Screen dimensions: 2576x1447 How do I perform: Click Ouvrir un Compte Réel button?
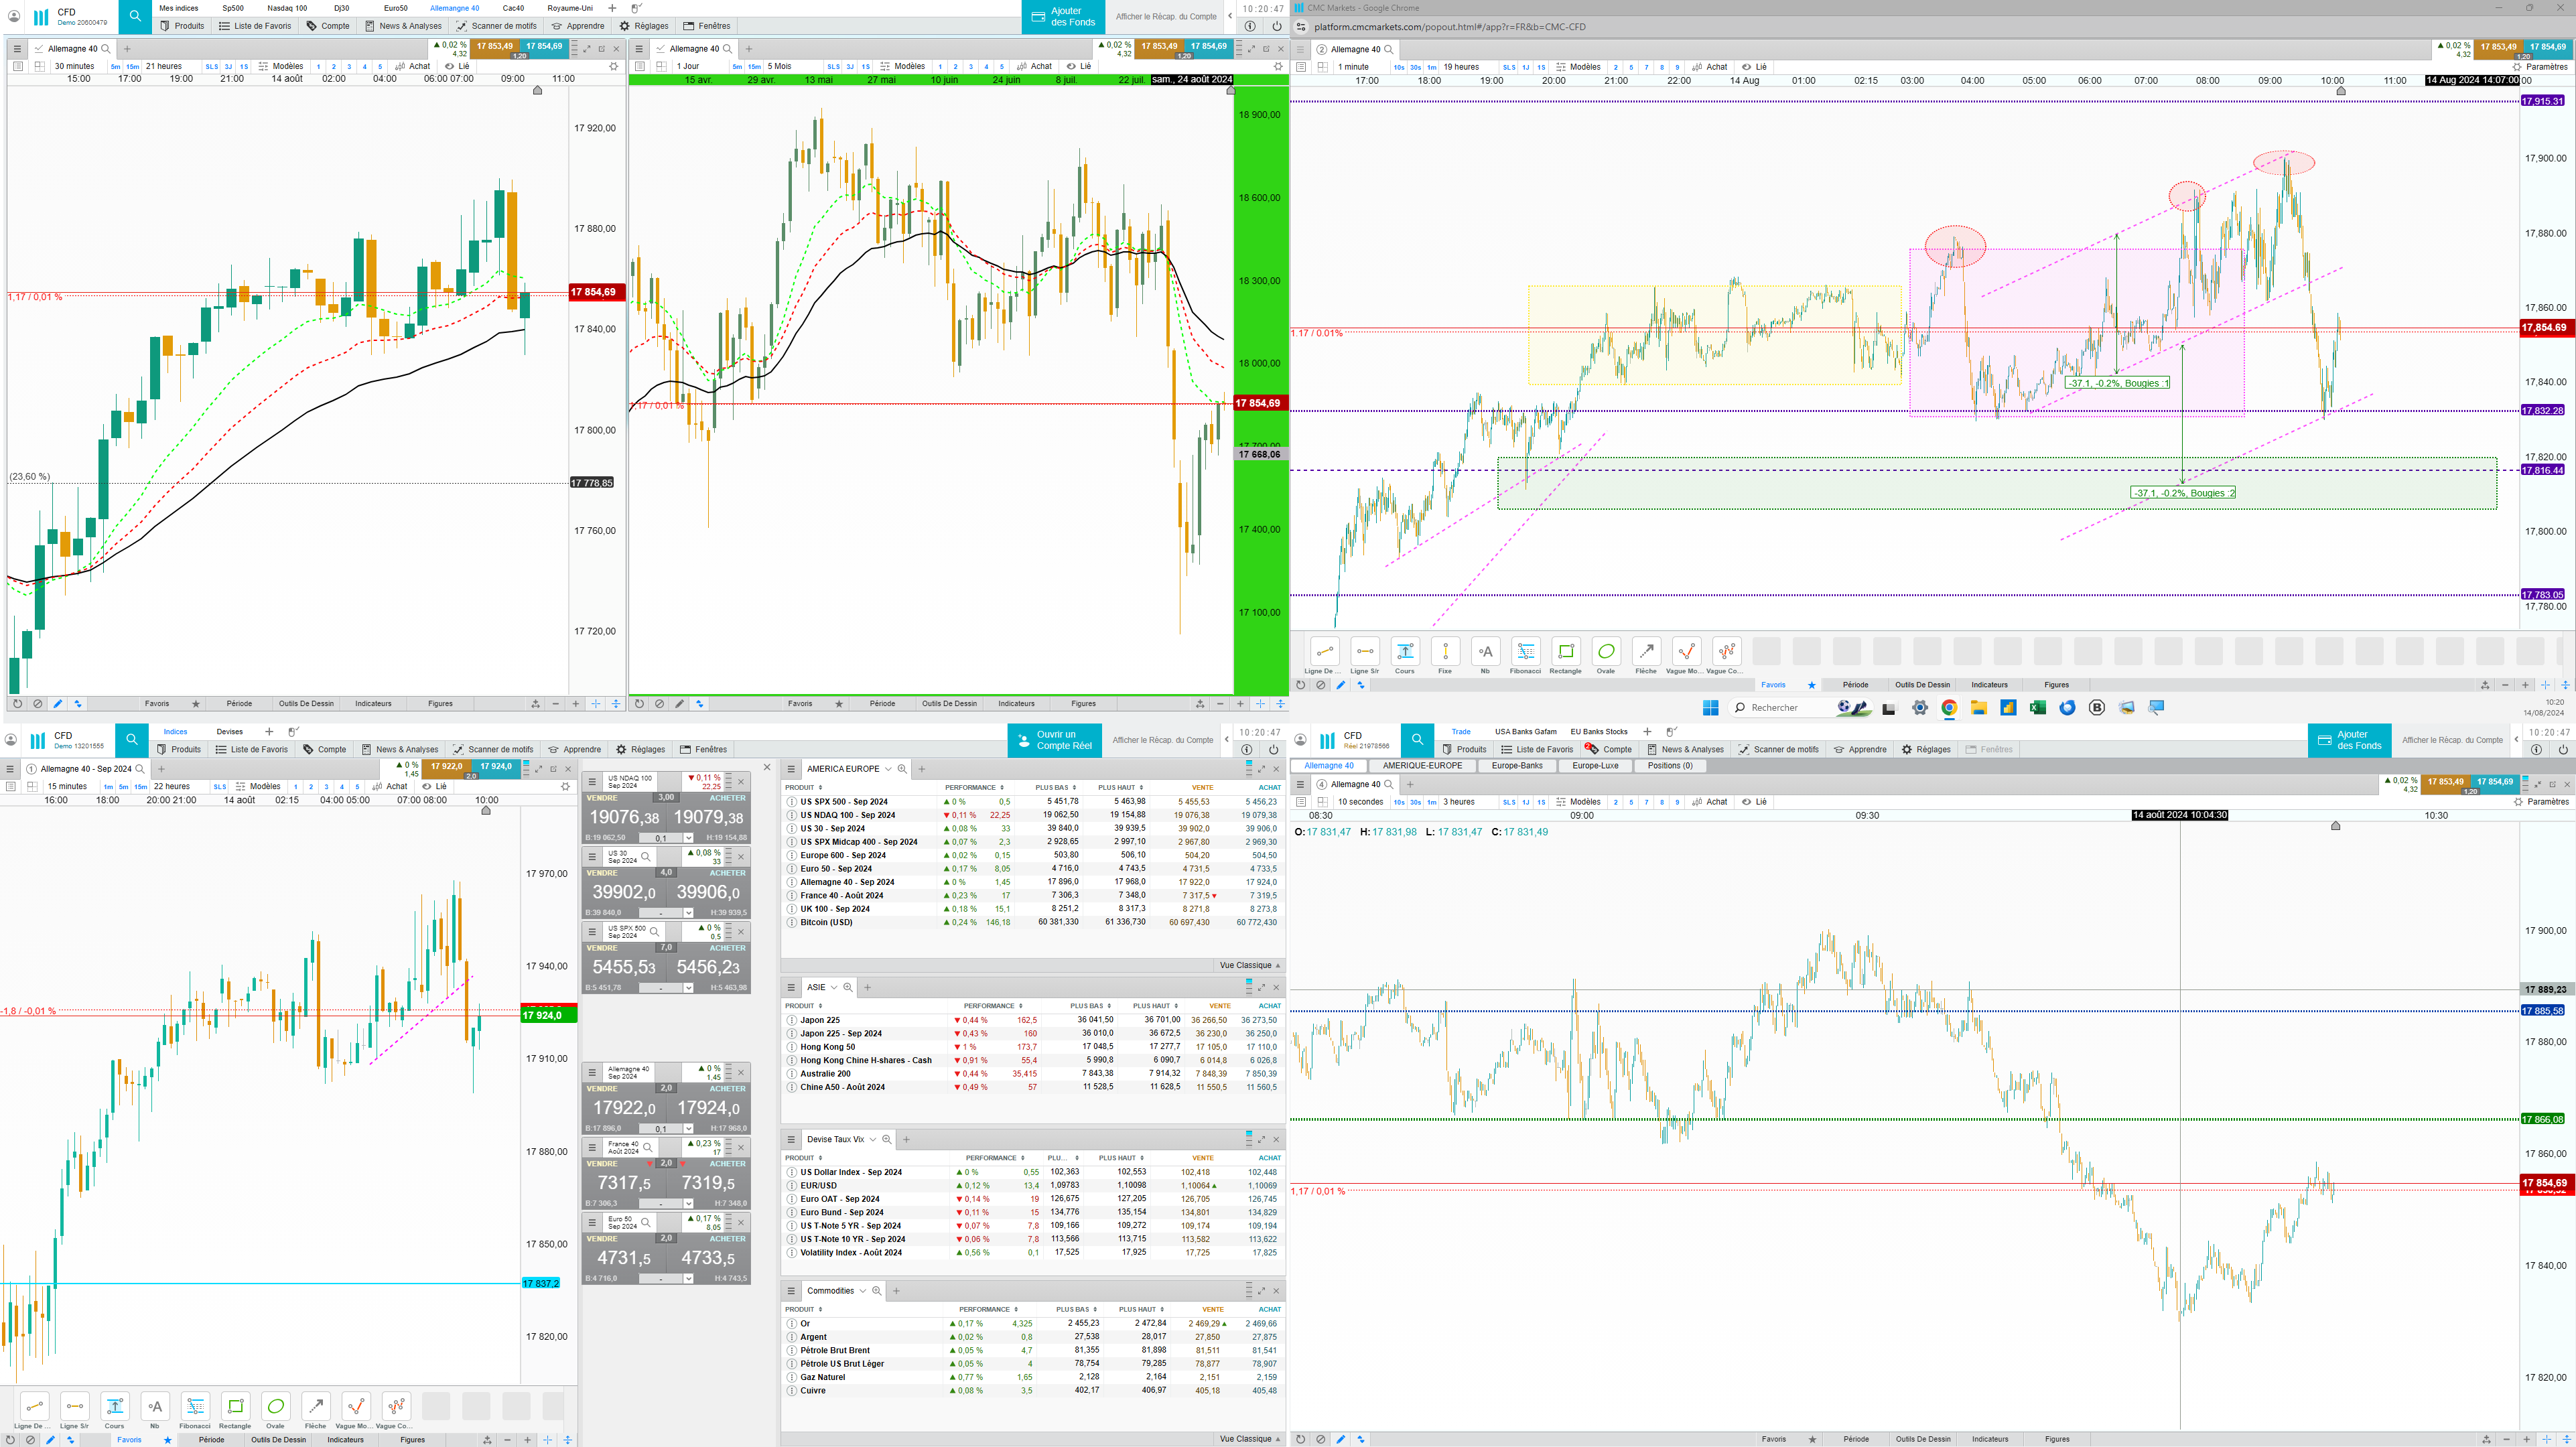(x=1055, y=740)
